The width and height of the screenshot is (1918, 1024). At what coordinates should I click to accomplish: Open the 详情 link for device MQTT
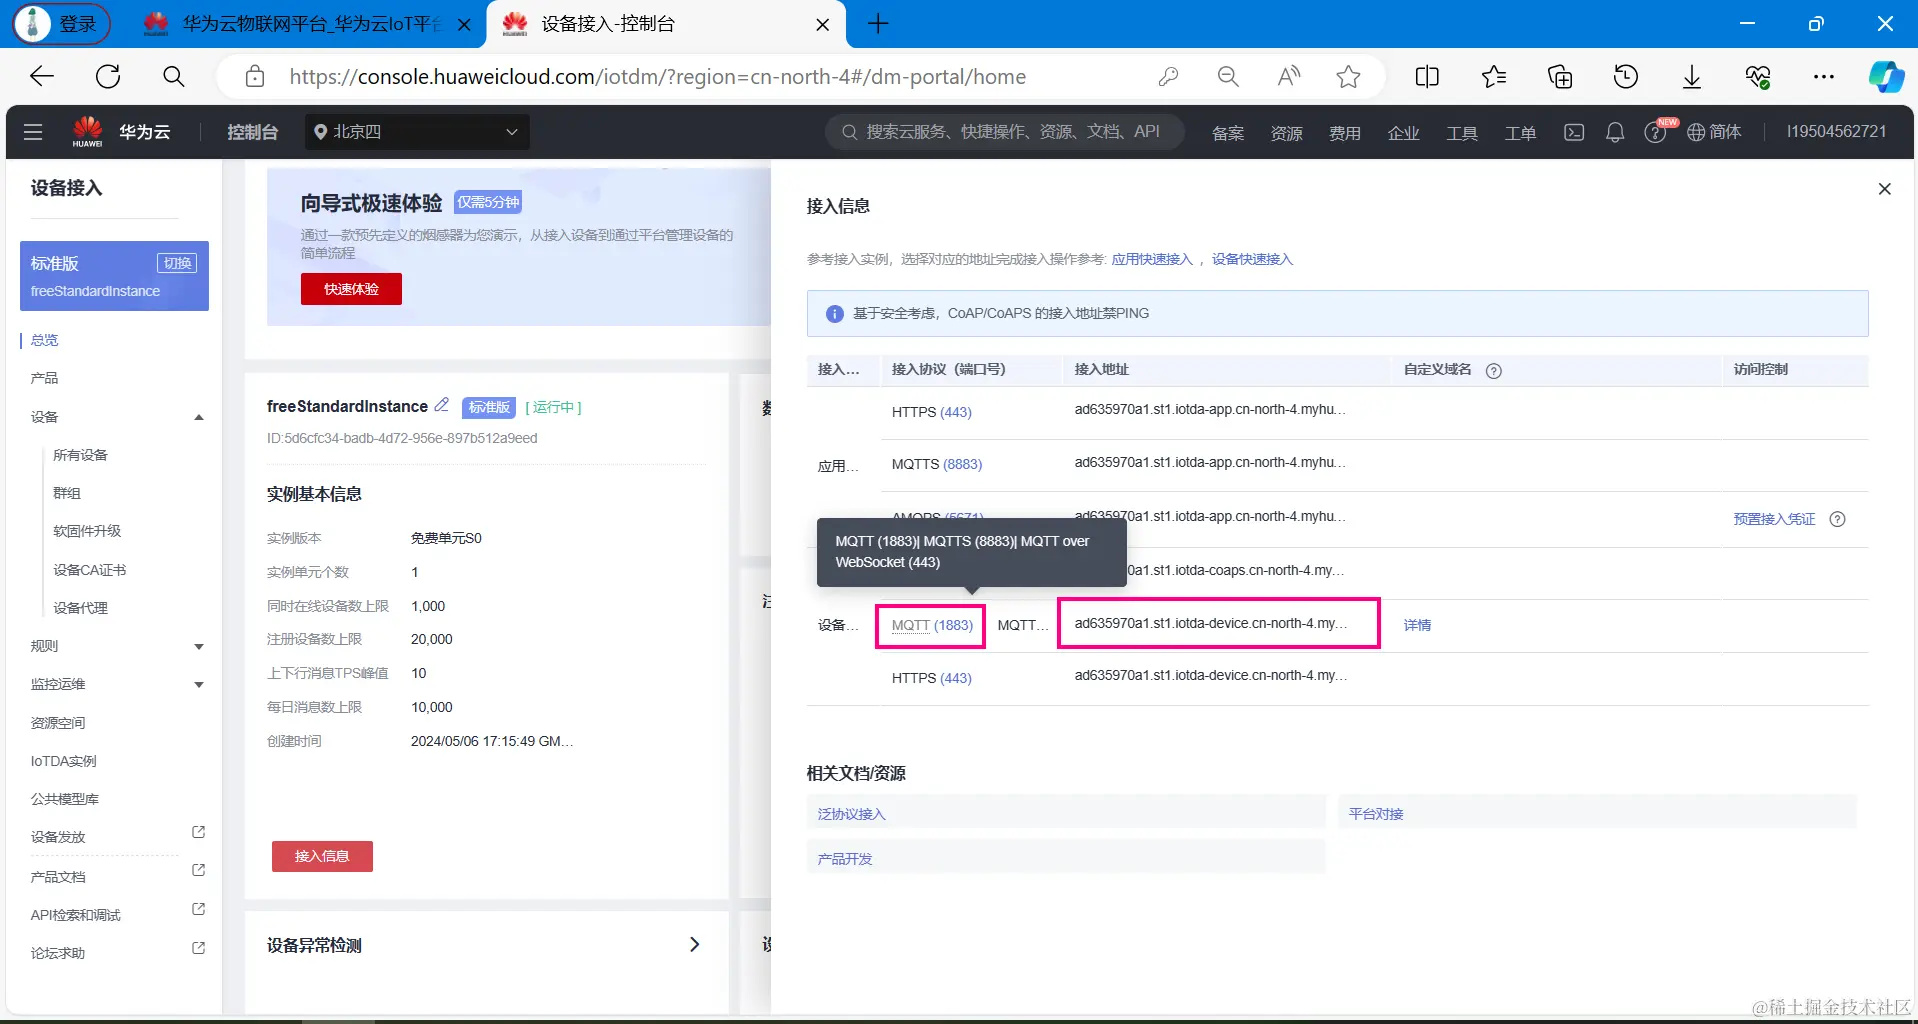[x=1417, y=625]
